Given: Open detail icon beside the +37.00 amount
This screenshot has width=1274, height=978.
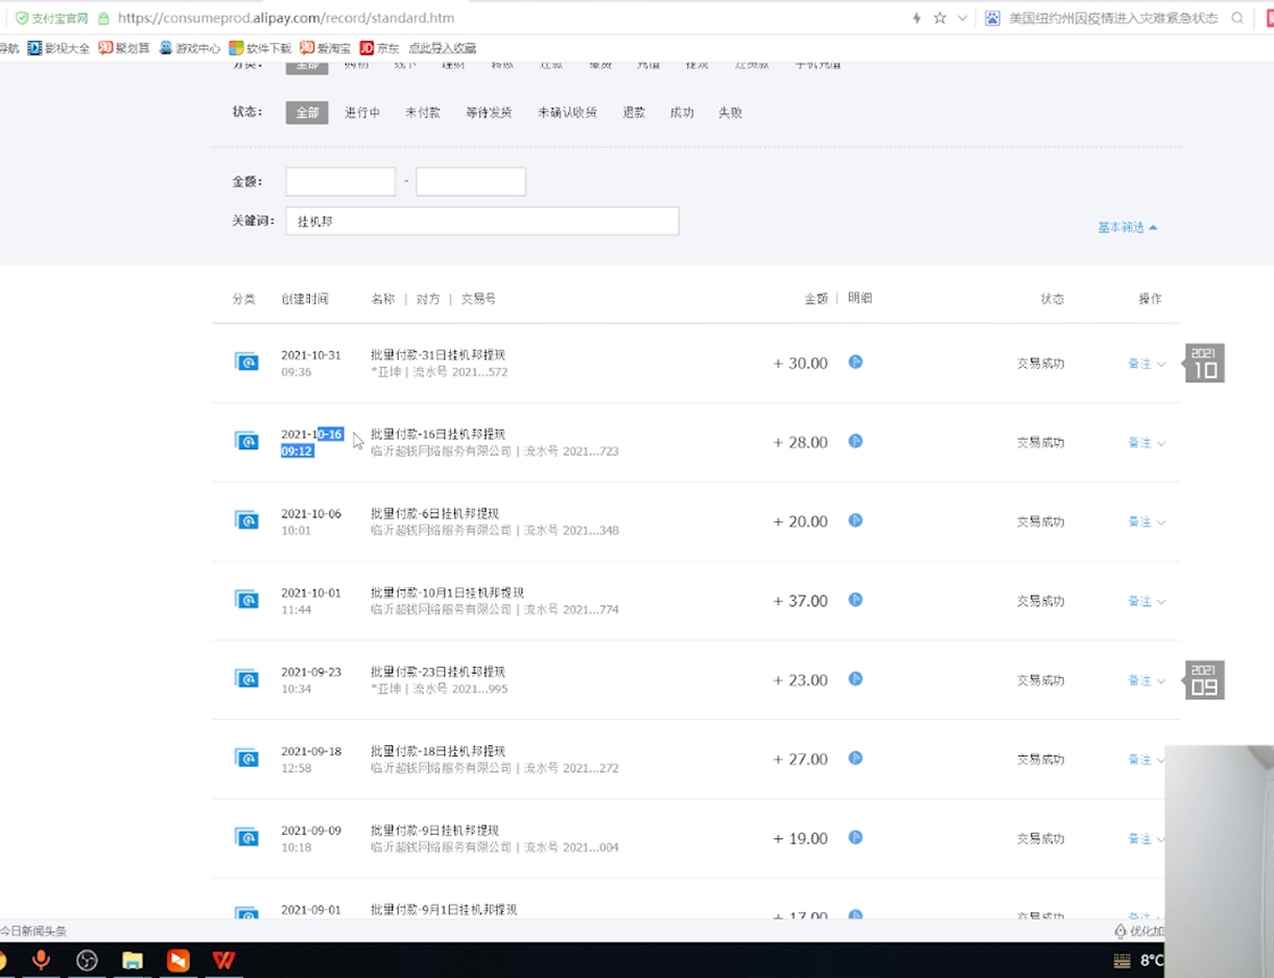Looking at the screenshot, I should pyautogui.click(x=855, y=599).
